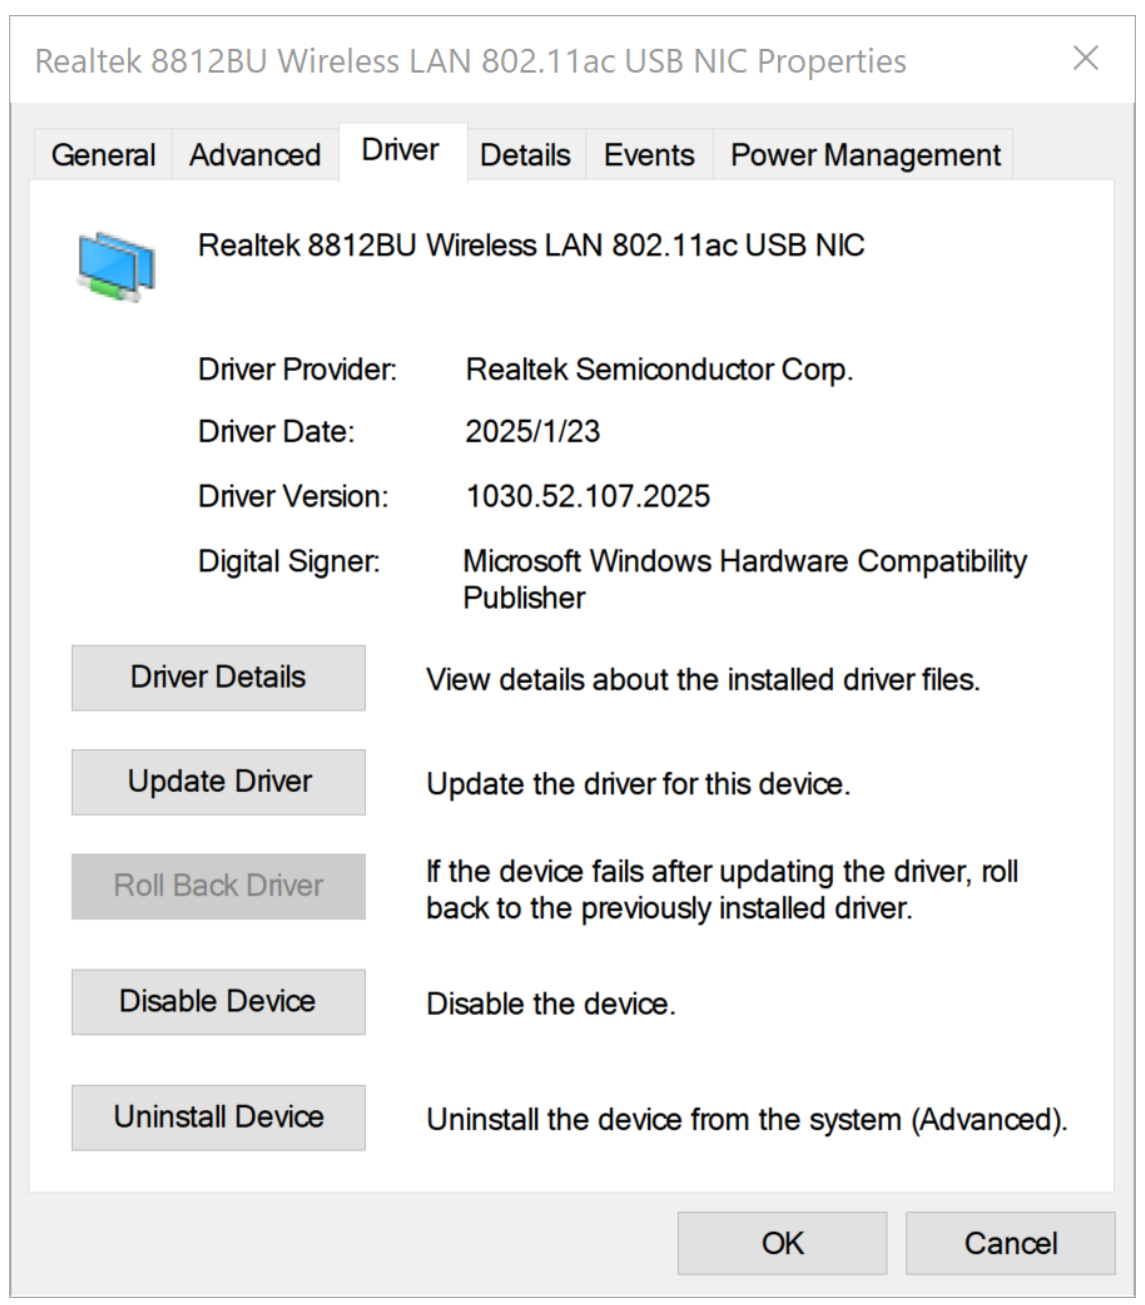Open the Advanced tab
This screenshot has height=1305, width=1145.
255,156
